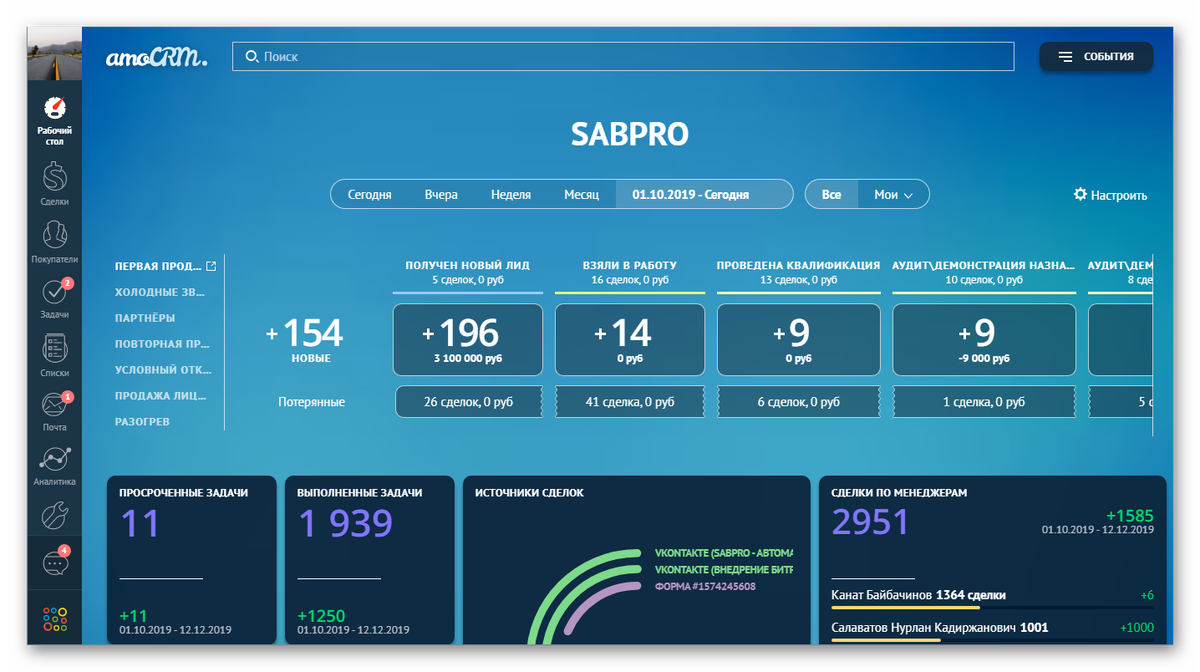Screen dimensions: 1200x672
Task: Expand the Мои dropdown filter
Action: click(893, 195)
